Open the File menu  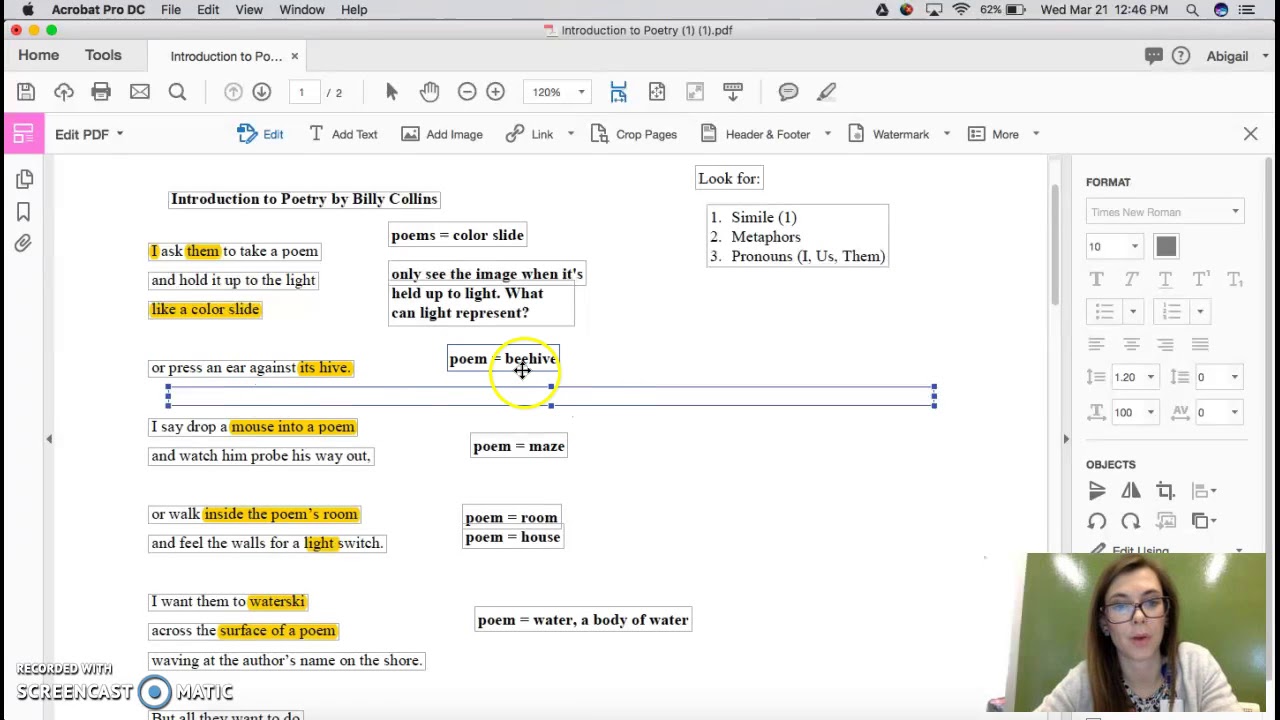[x=171, y=10]
